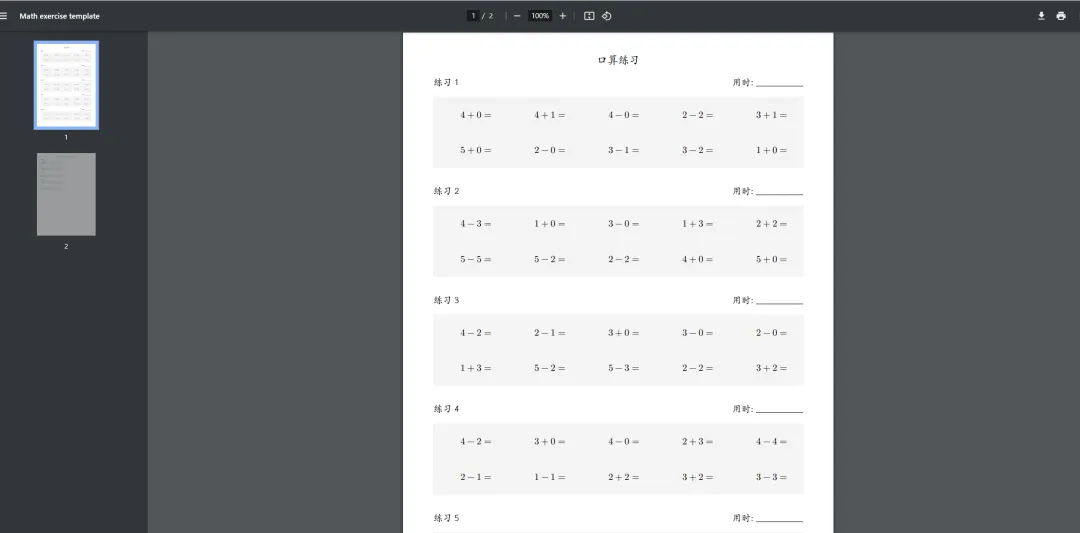The image size is (1080, 533).
Task: Click the problem 2 + 3 = in 练习 4
Action: (698, 441)
